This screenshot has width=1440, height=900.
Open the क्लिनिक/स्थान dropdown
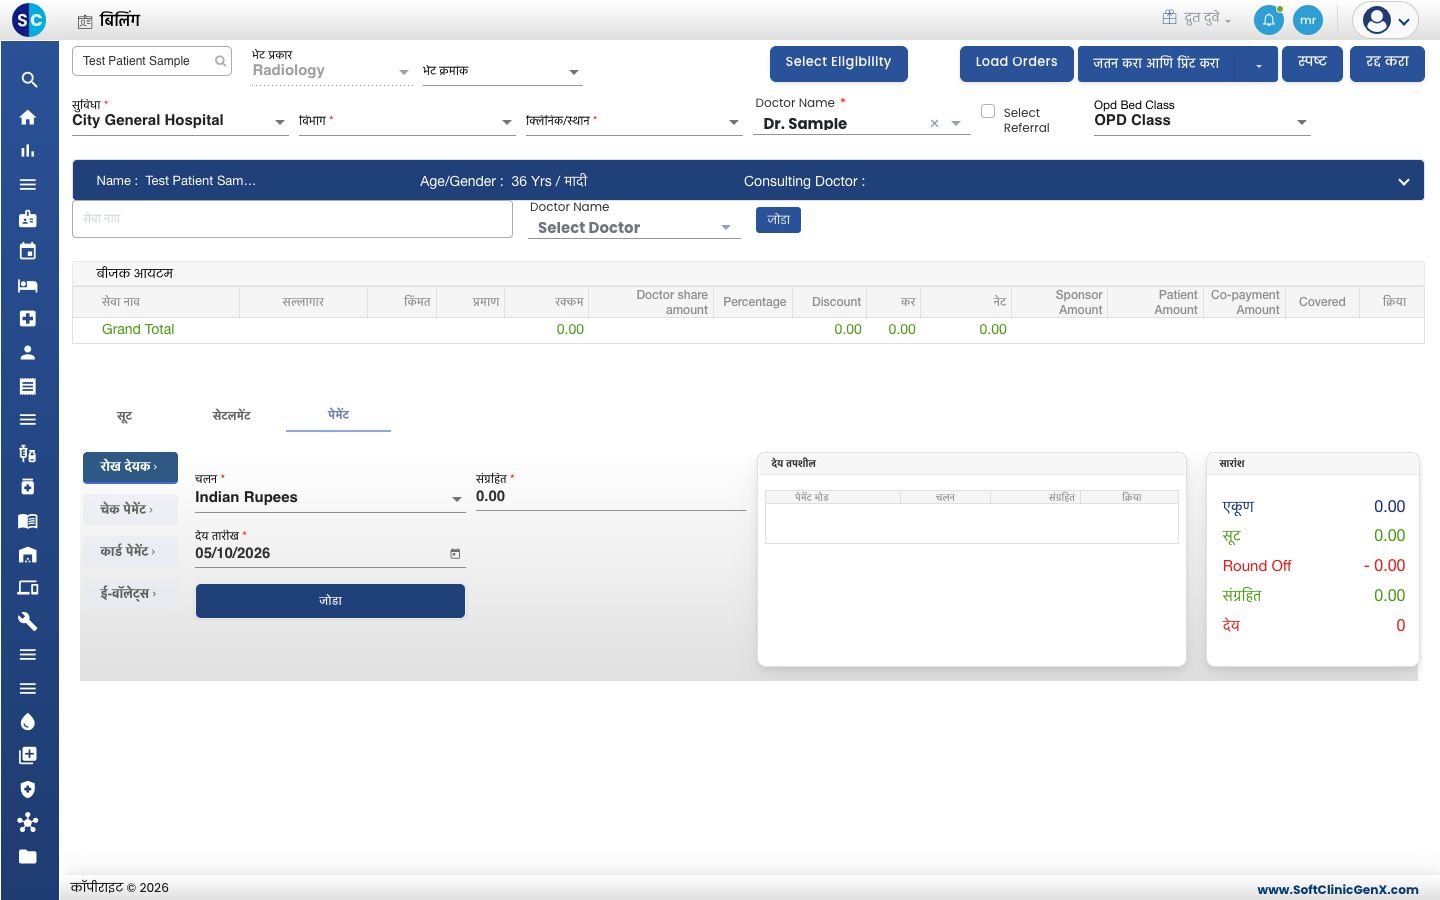click(x=633, y=121)
